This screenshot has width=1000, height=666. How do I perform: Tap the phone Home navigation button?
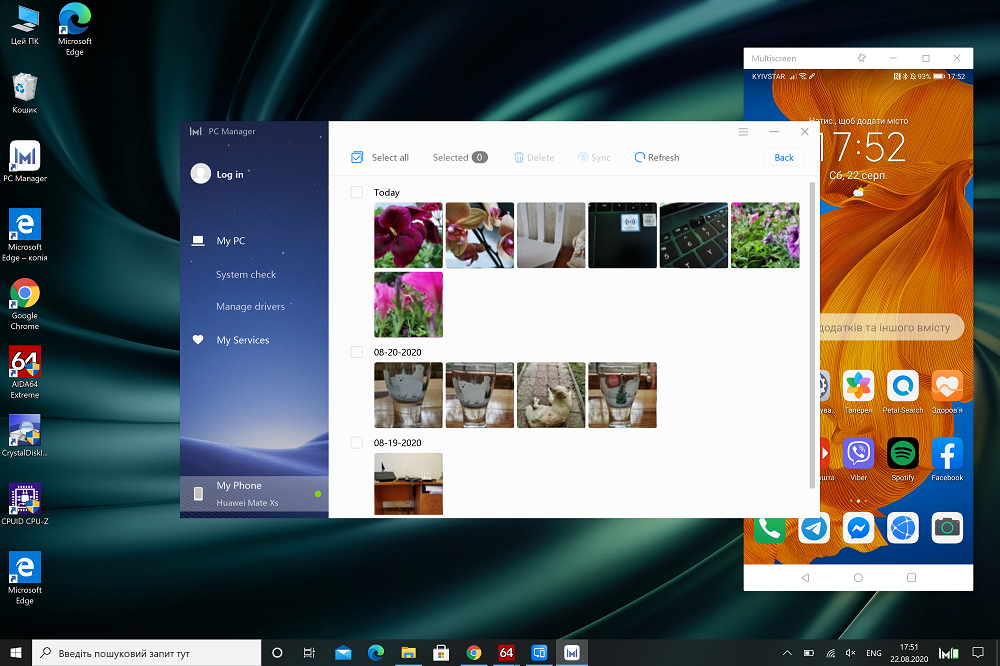(x=858, y=577)
